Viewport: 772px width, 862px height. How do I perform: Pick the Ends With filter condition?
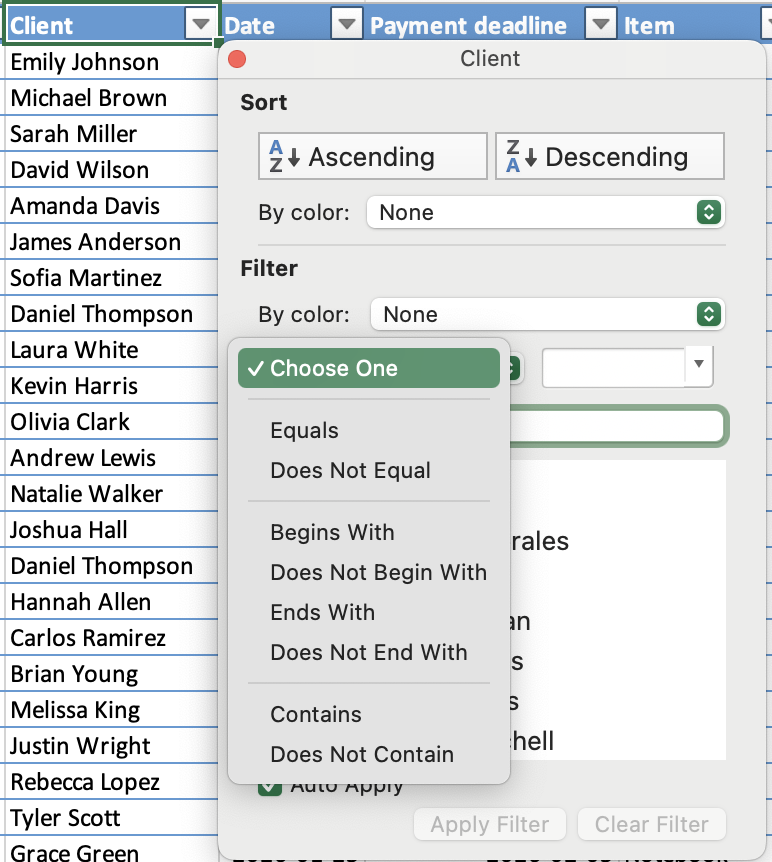pyautogui.click(x=322, y=613)
